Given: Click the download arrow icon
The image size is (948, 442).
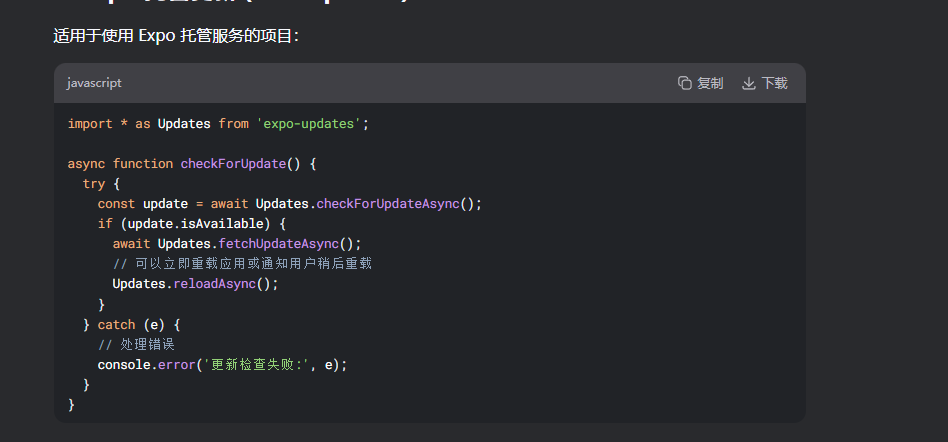Looking at the screenshot, I should click(x=748, y=83).
